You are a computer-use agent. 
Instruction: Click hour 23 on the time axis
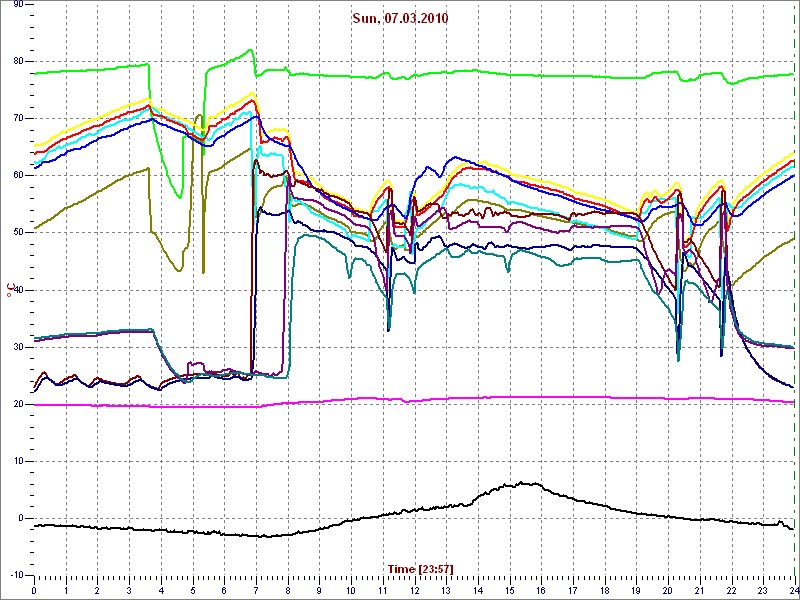click(763, 589)
